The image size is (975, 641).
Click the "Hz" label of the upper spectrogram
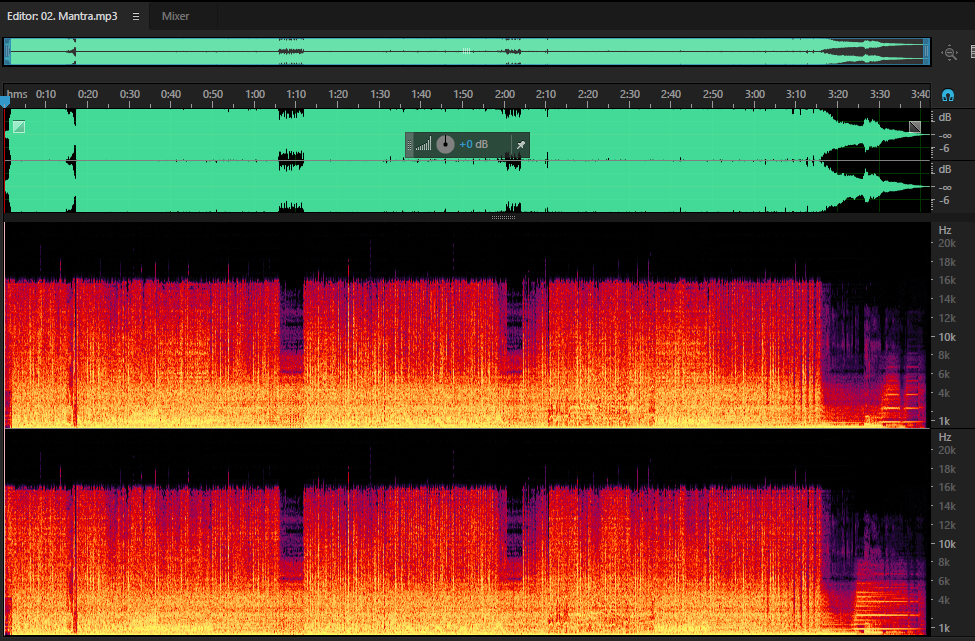click(x=945, y=230)
